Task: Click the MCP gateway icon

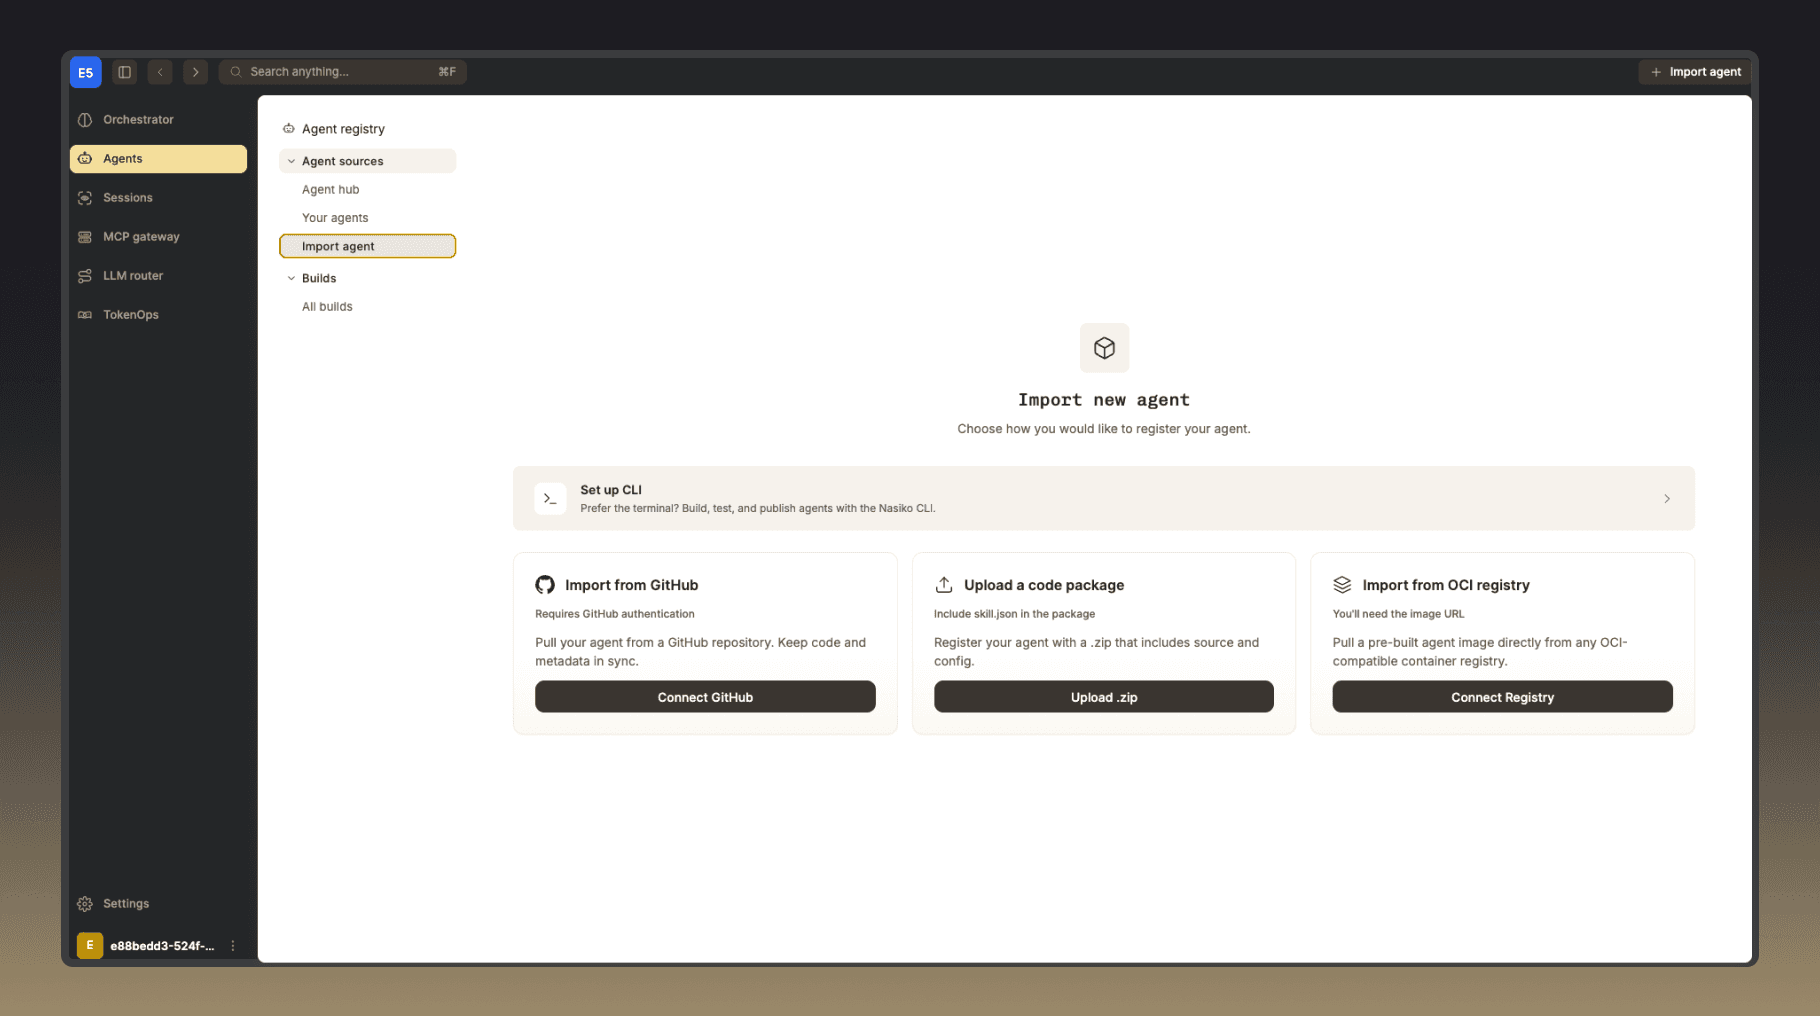Action: [85, 237]
